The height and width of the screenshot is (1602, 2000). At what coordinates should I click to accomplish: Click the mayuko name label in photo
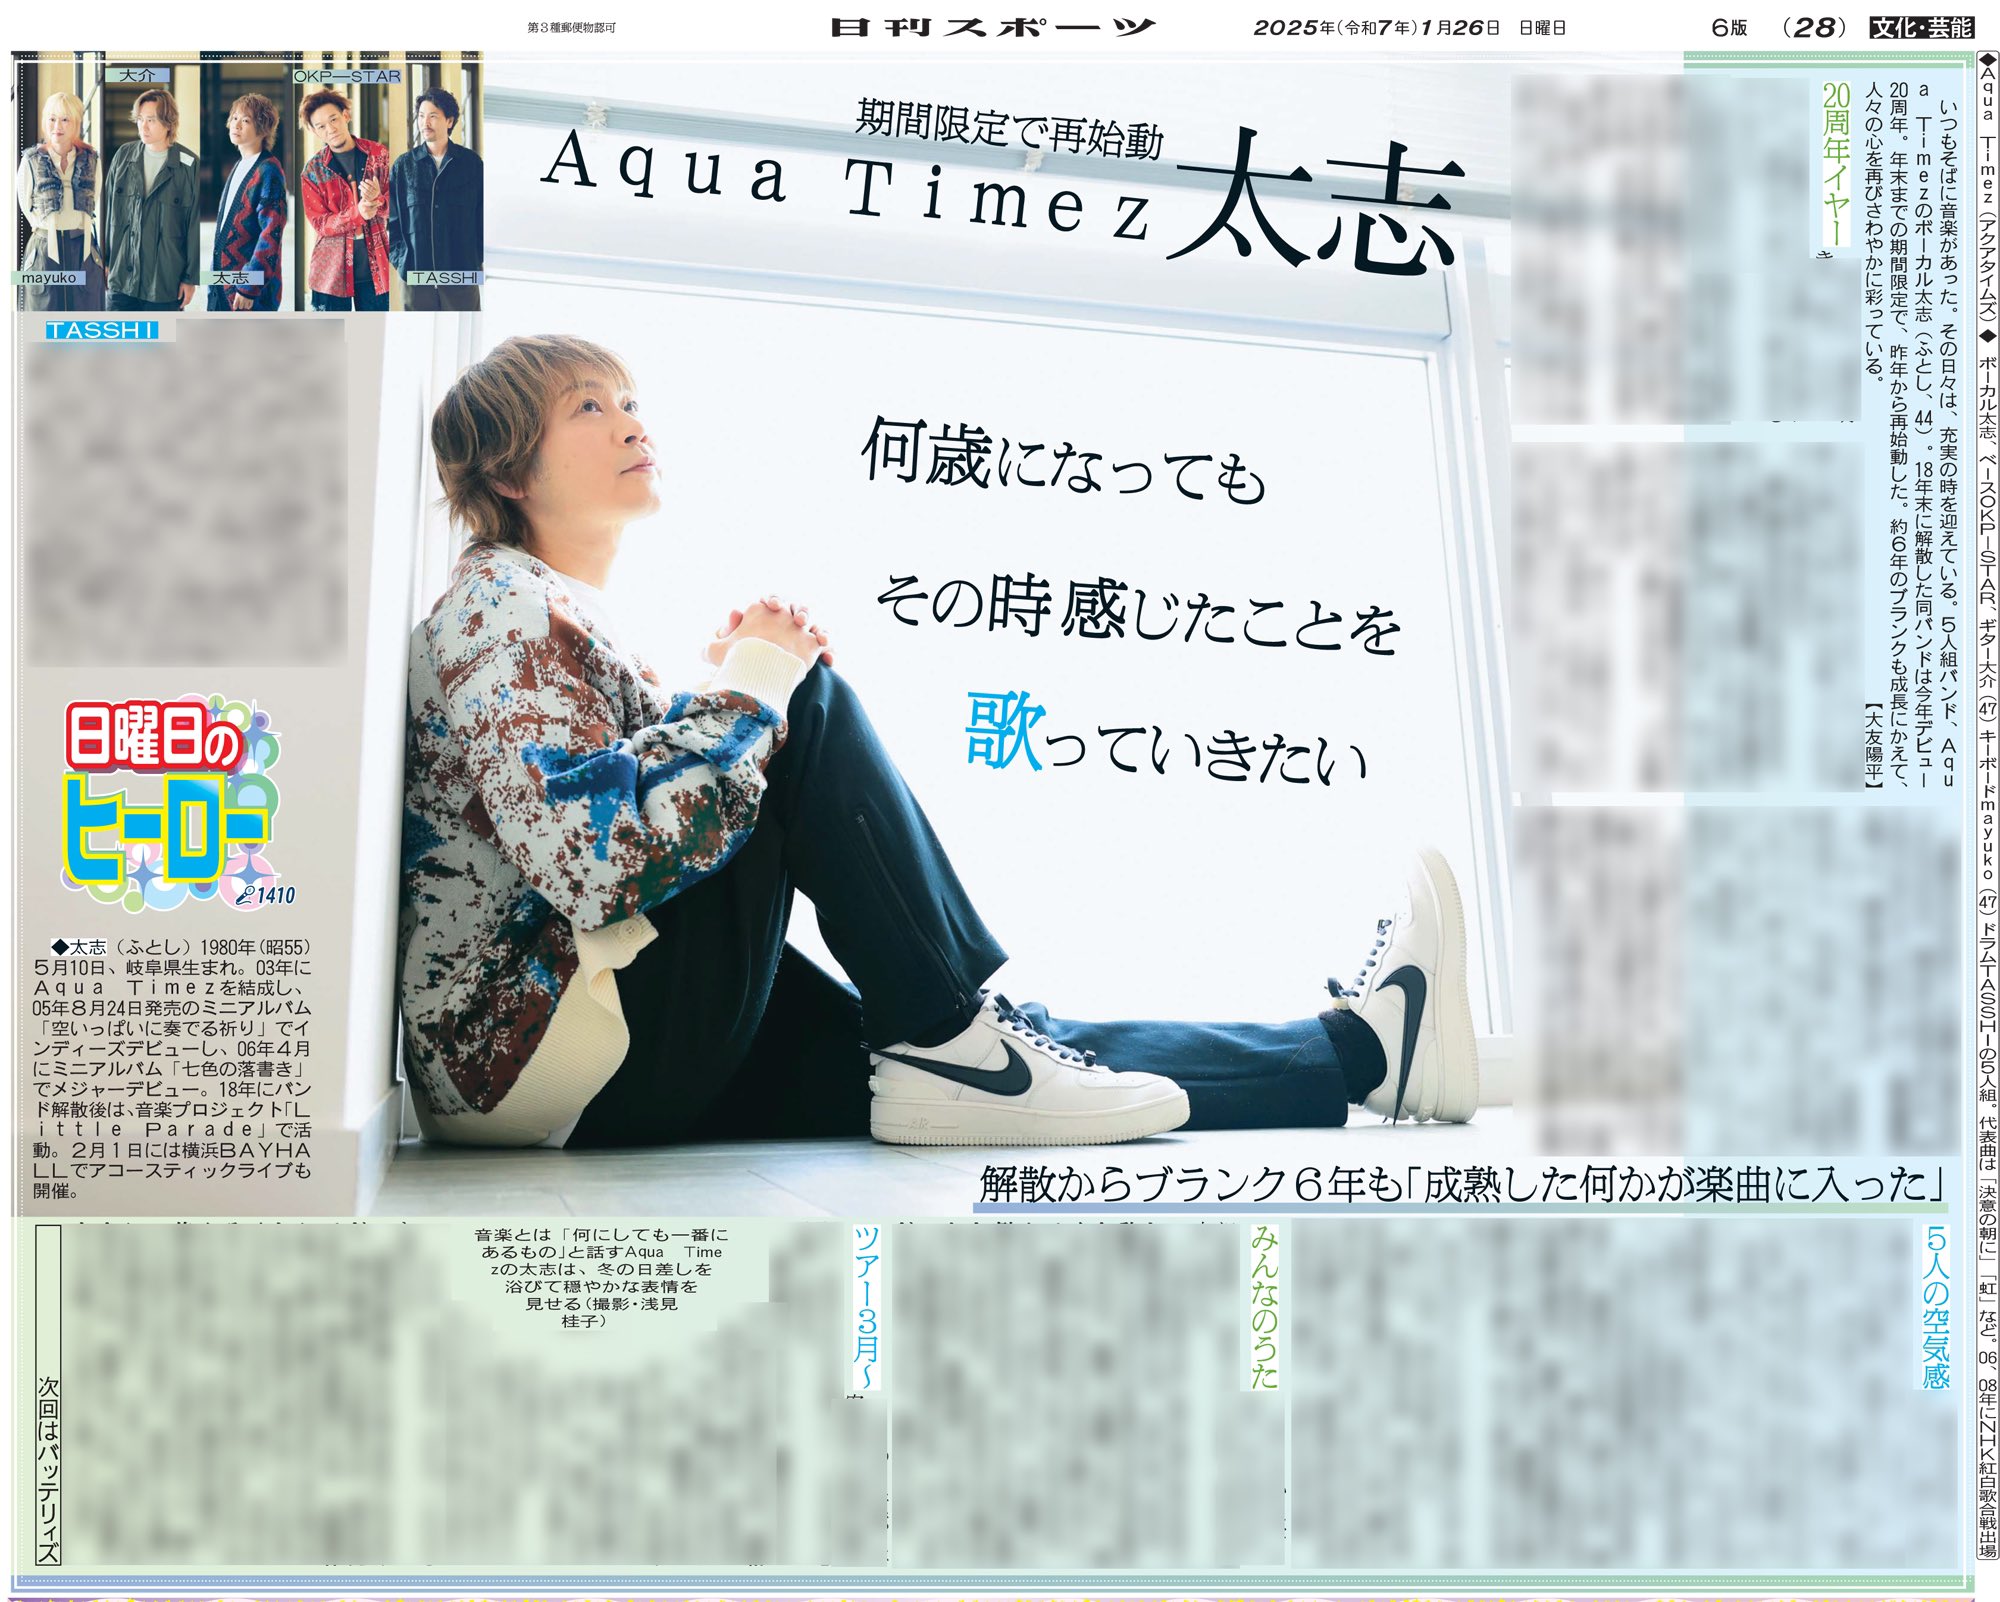coord(49,278)
